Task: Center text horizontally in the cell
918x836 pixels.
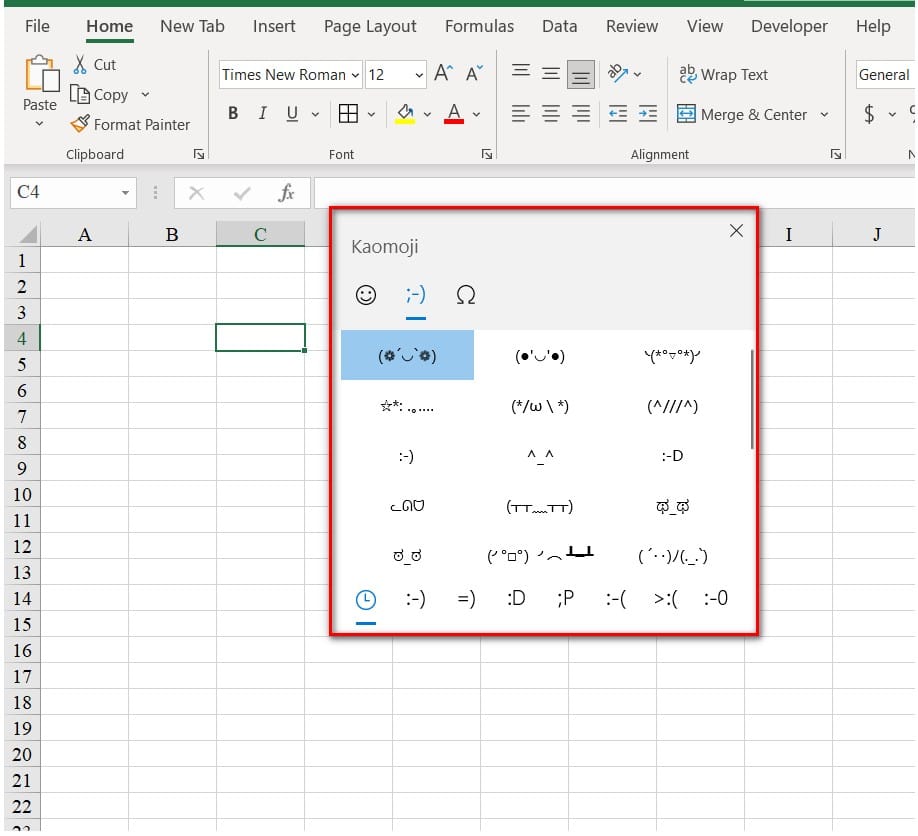Action: [550, 113]
